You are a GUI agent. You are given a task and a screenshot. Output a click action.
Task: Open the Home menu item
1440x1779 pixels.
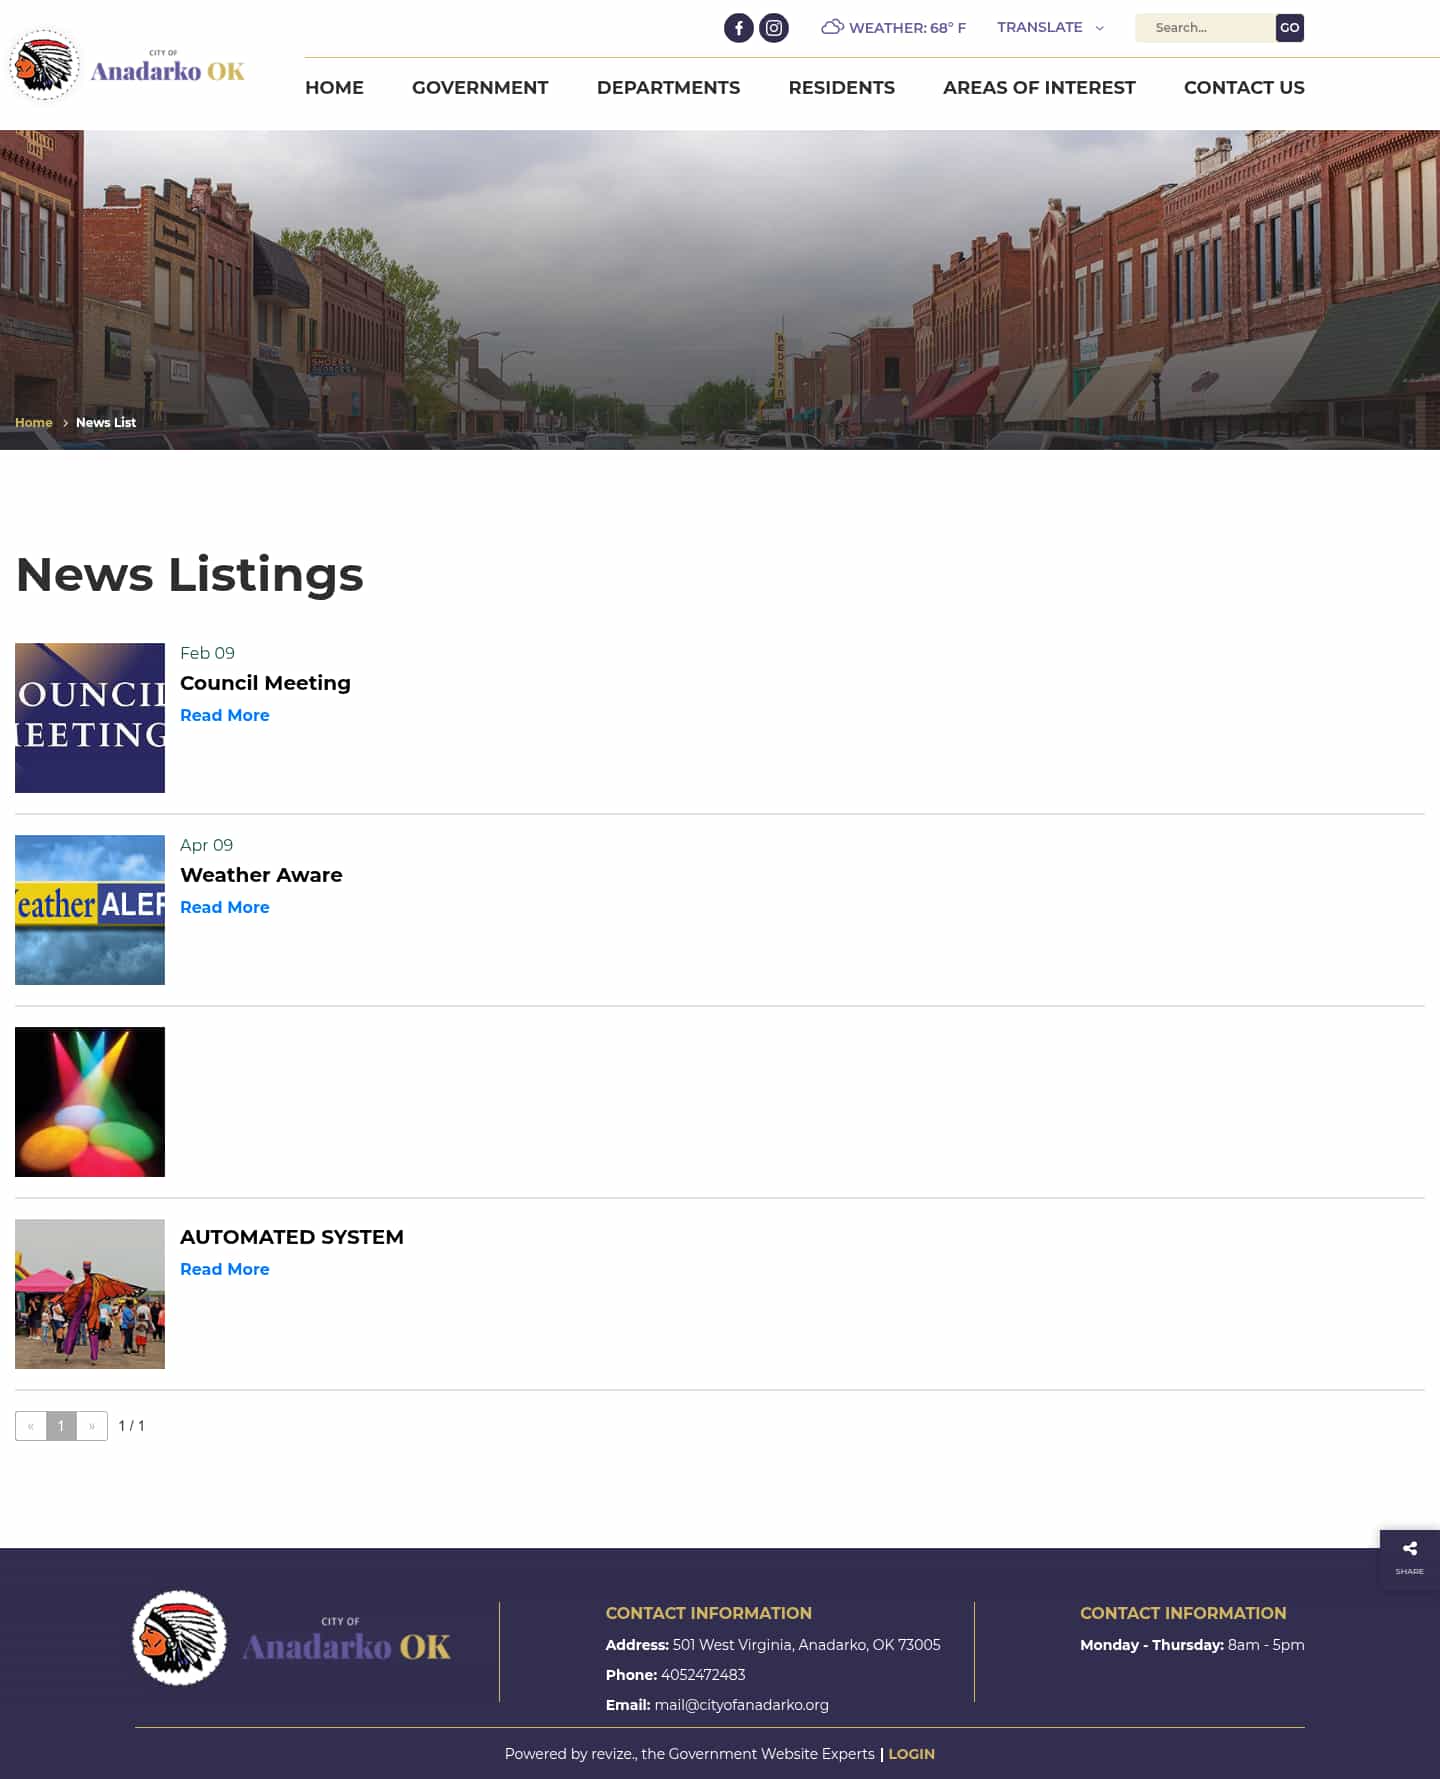(334, 88)
